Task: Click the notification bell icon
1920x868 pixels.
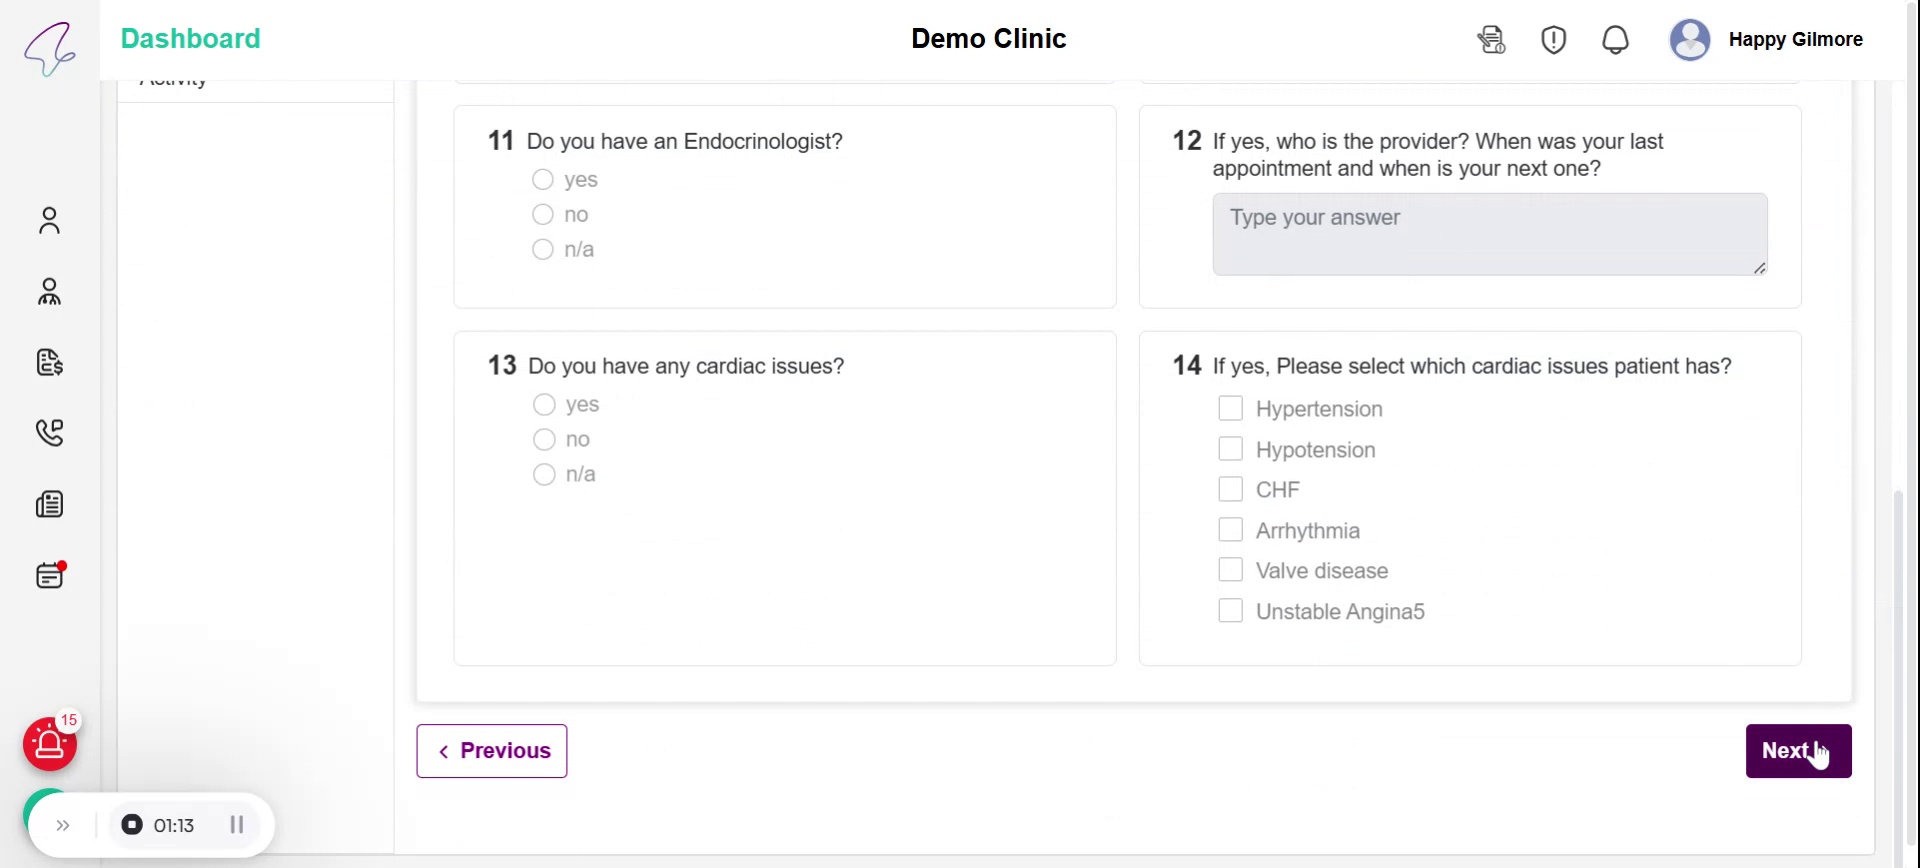Action: tap(1615, 40)
